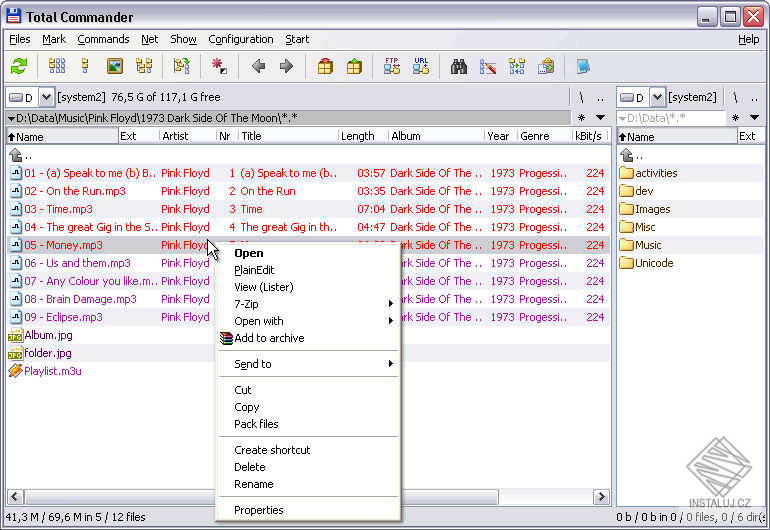Select the brief file list view icon

coord(57,66)
